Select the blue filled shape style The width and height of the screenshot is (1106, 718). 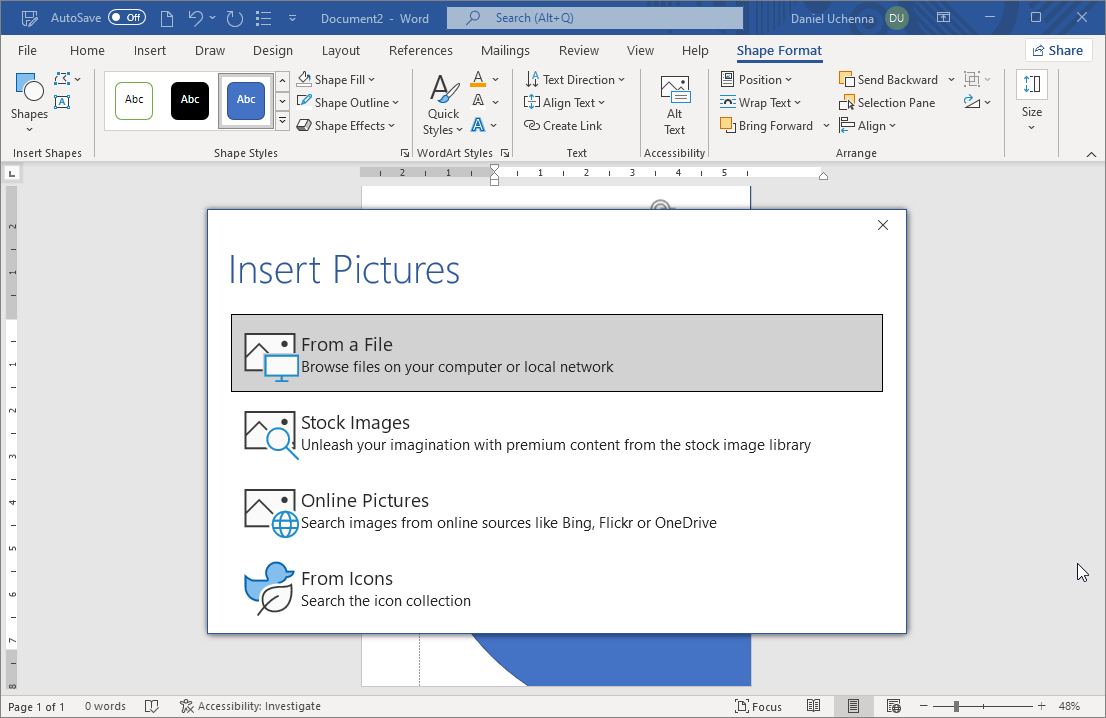246,100
